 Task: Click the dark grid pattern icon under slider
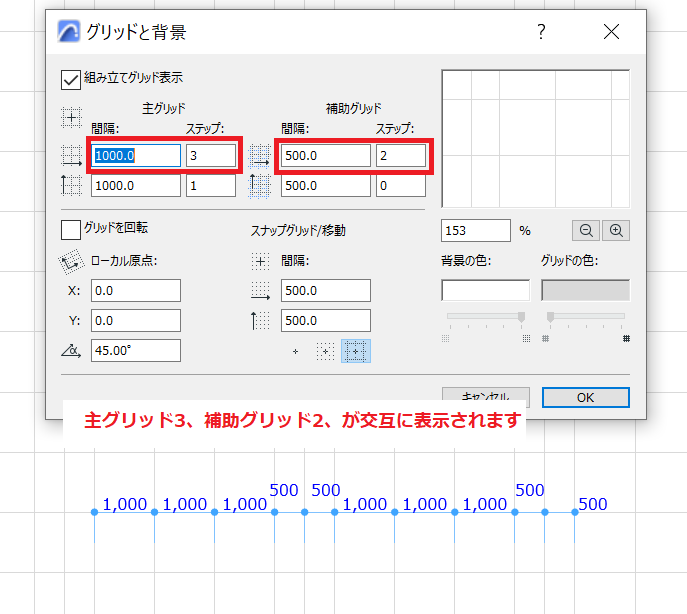point(626,338)
